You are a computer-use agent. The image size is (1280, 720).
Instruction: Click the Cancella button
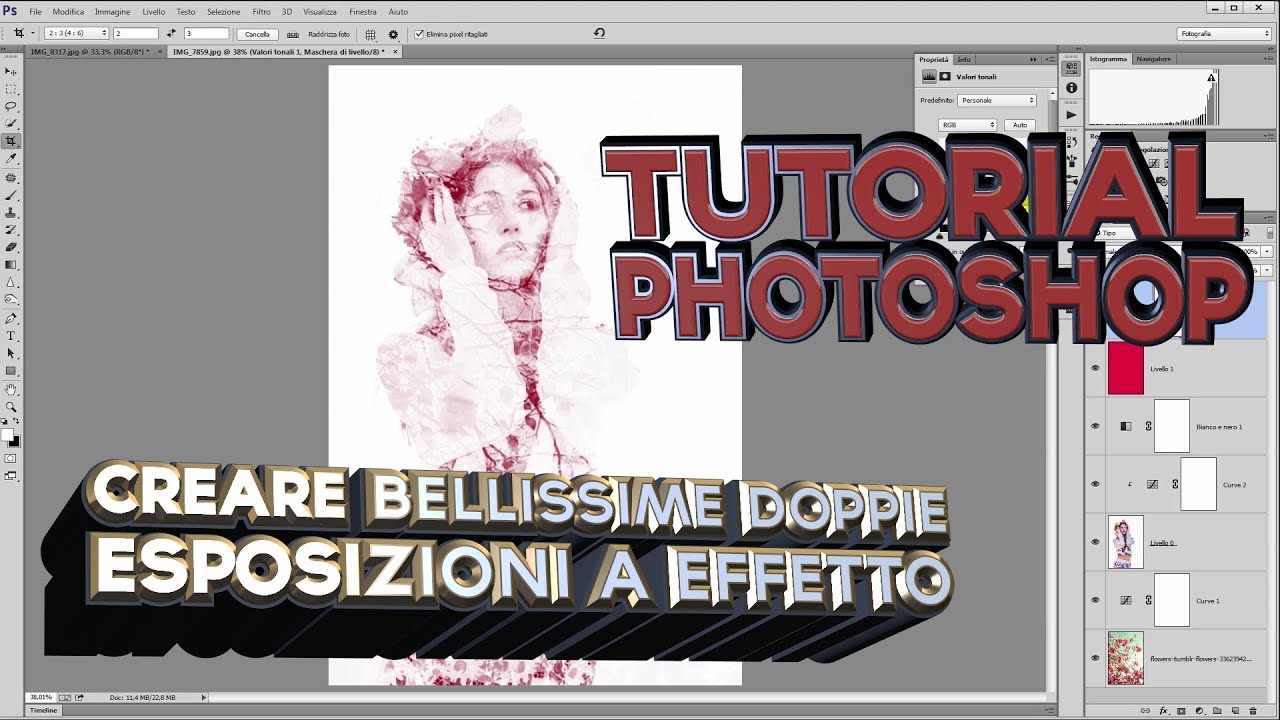(x=257, y=34)
